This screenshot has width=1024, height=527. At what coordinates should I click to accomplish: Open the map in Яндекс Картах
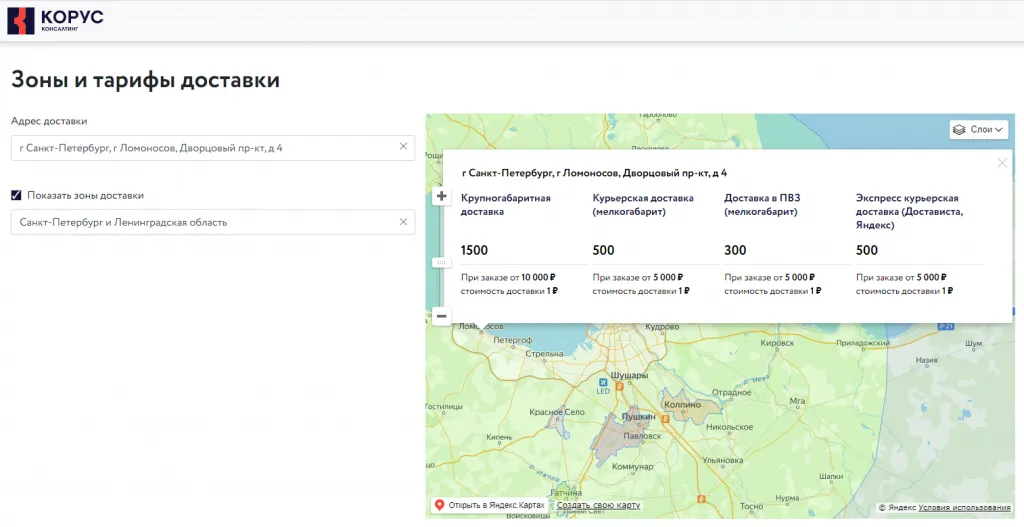[489, 505]
